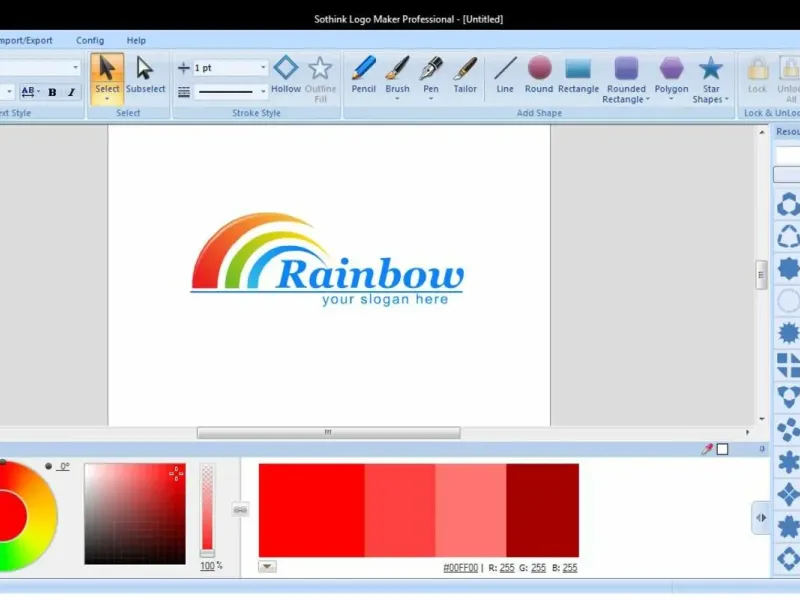Expand Star Shapes dropdown arrow

727,99
